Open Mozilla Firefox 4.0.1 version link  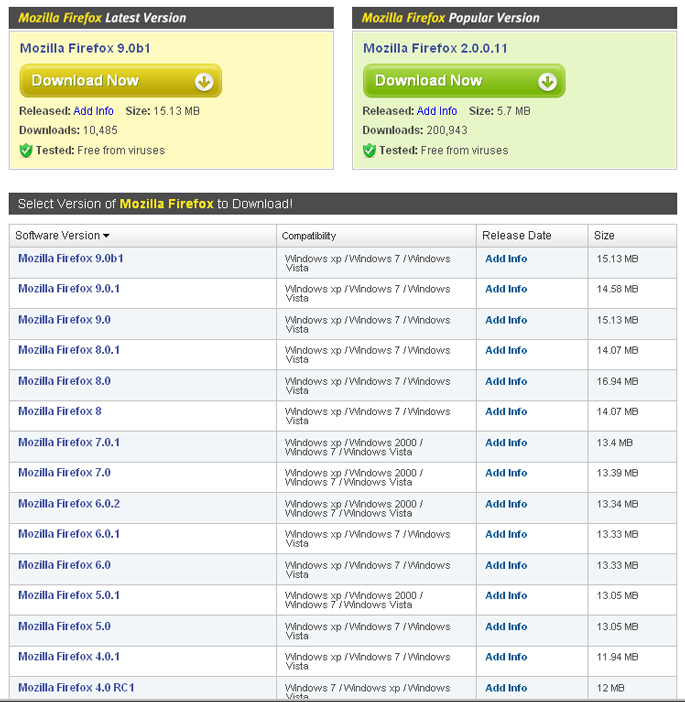[69, 657]
